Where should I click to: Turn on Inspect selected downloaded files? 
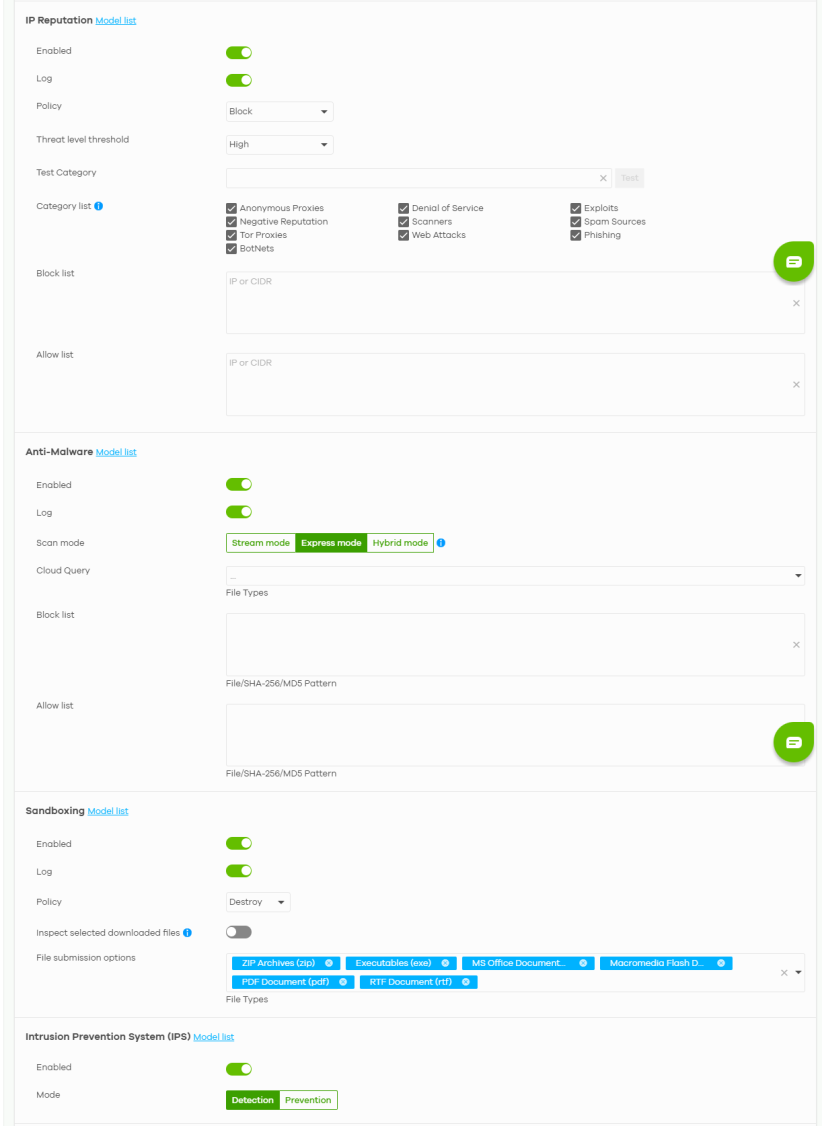click(x=239, y=932)
